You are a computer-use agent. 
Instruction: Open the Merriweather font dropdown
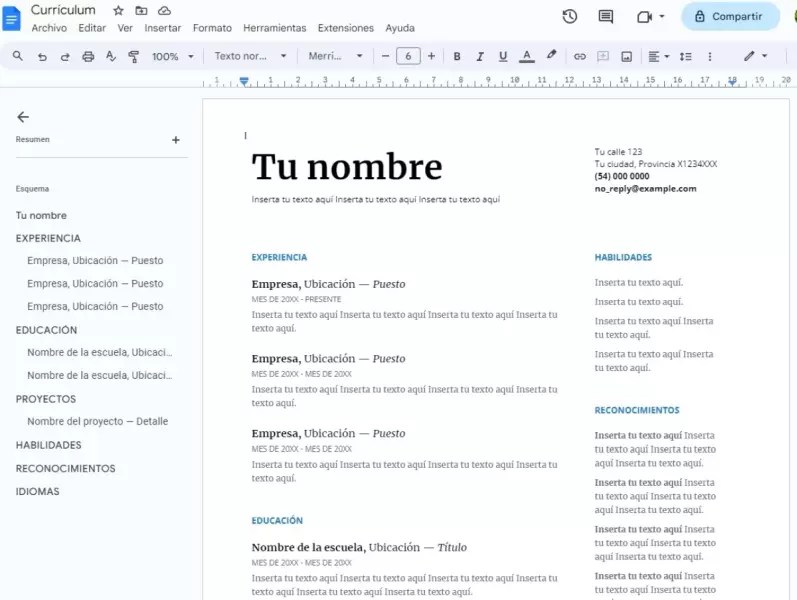coord(335,56)
